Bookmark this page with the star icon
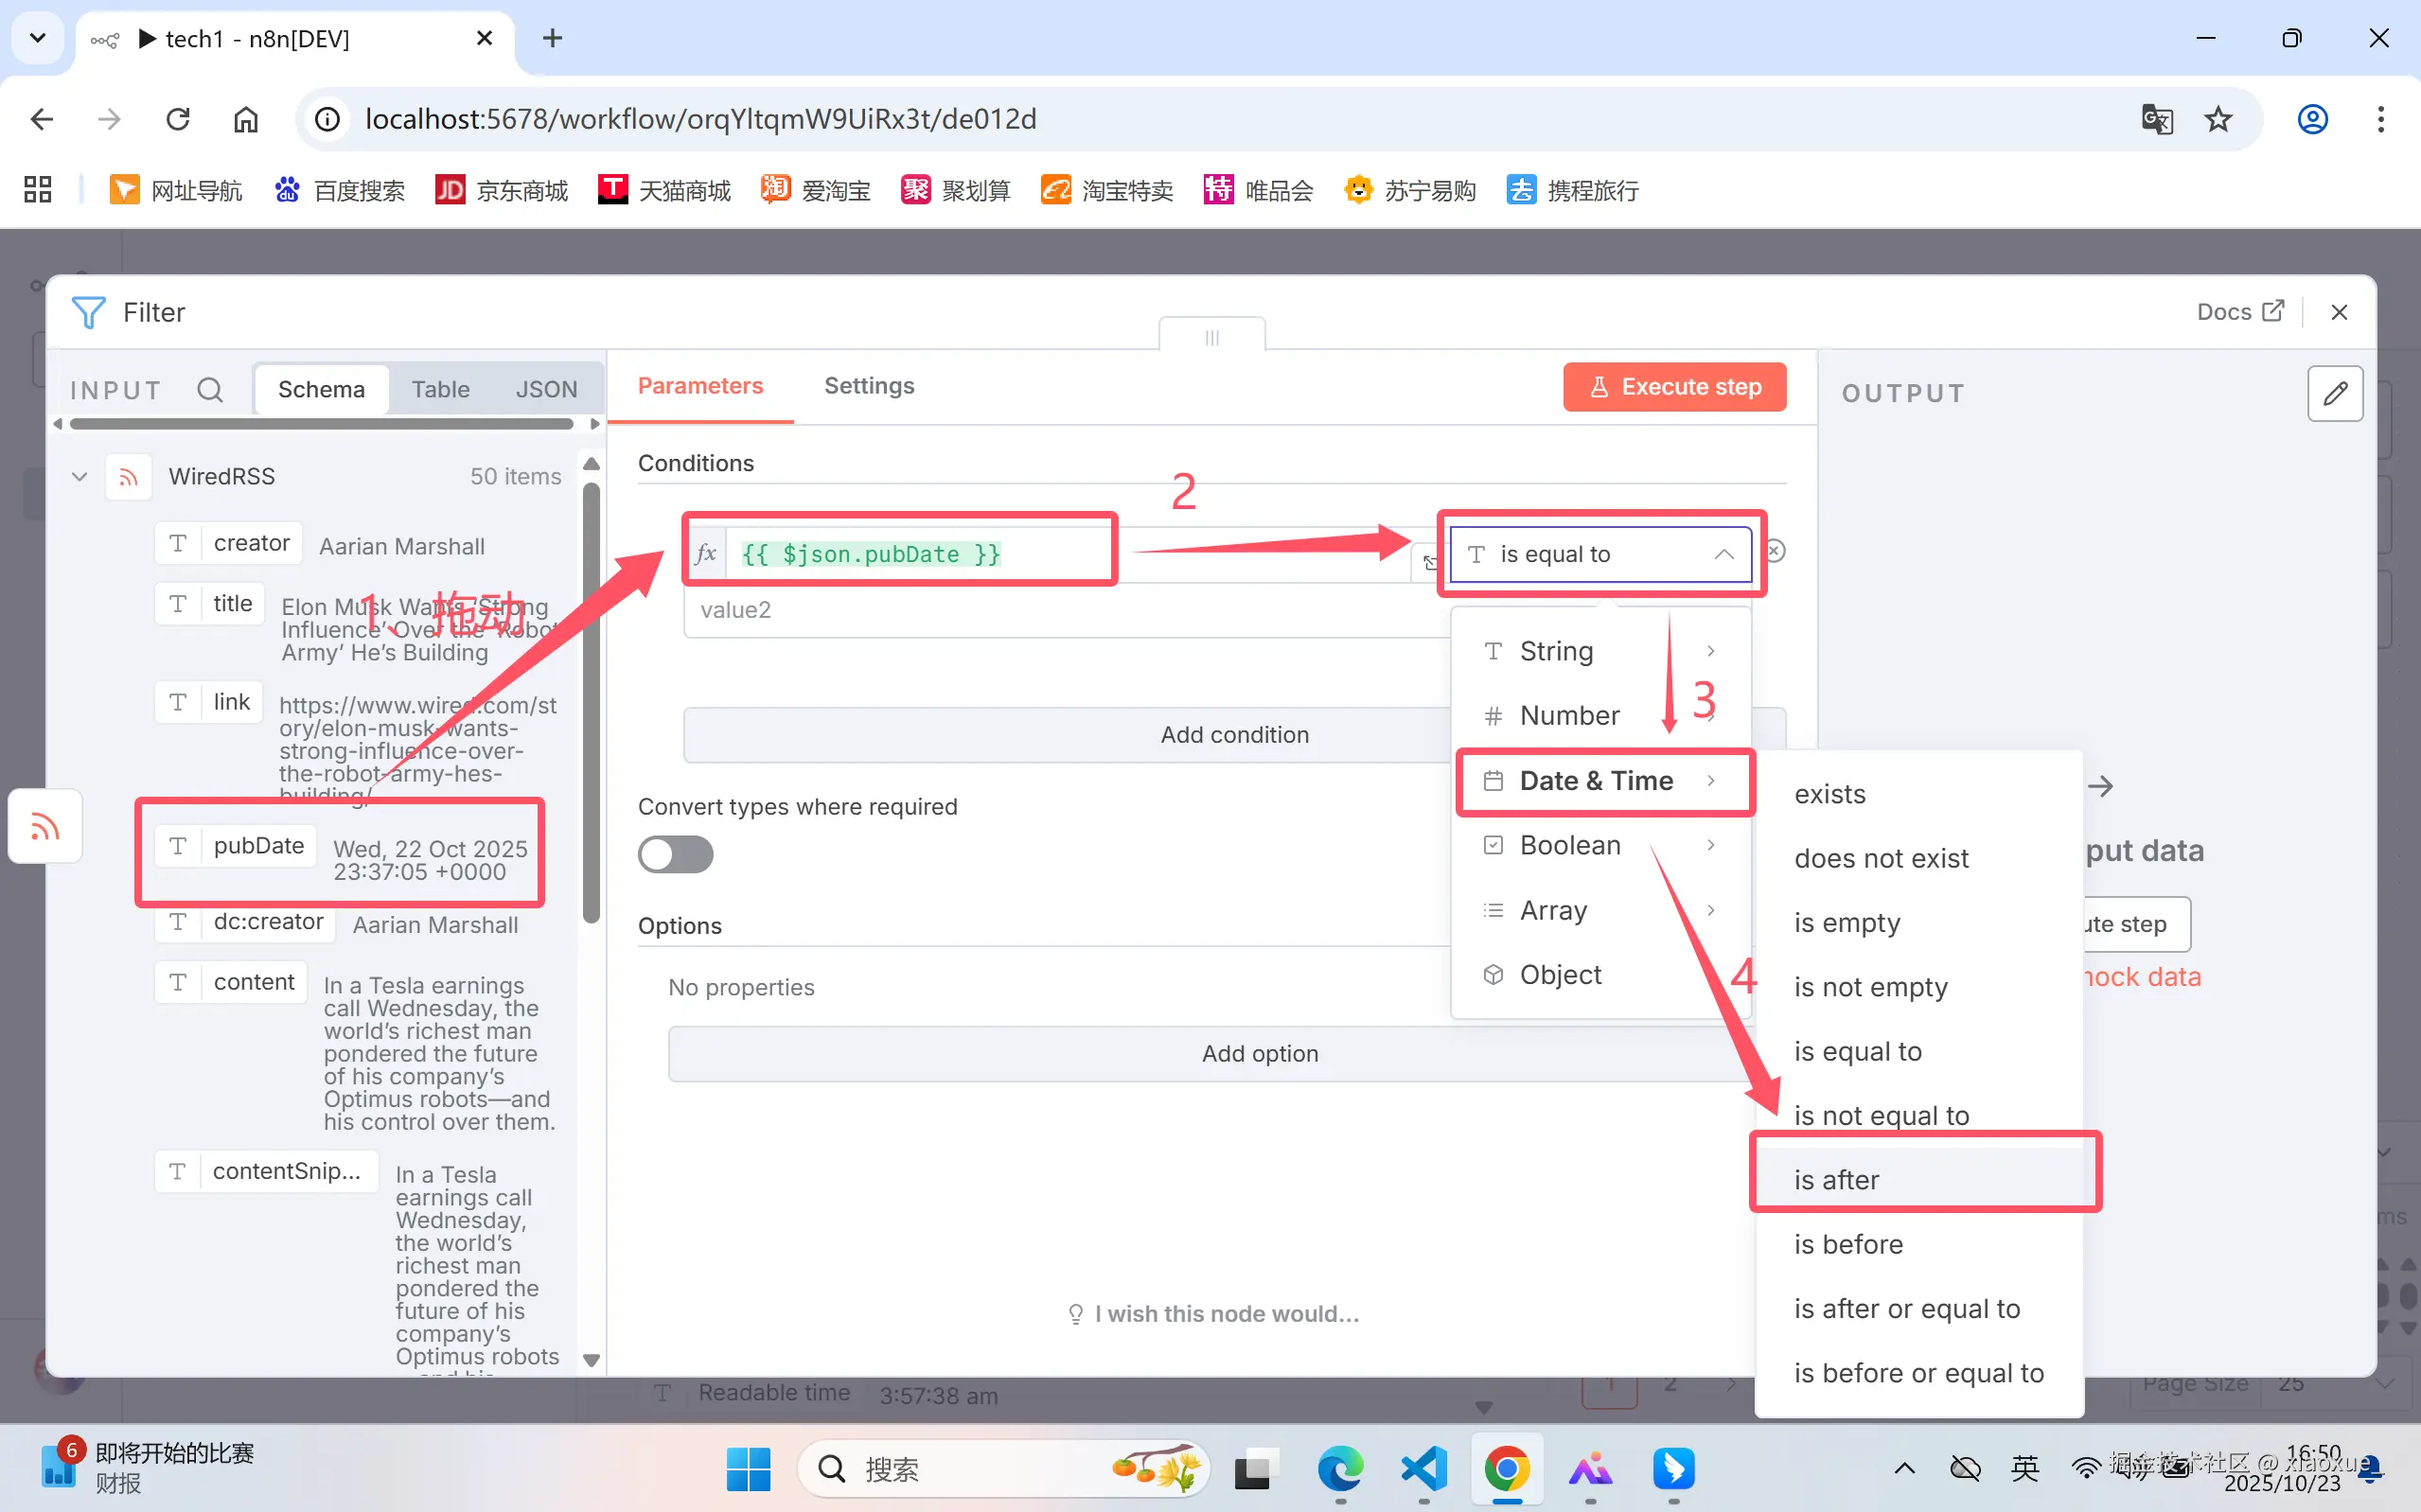The width and height of the screenshot is (2421, 1512). [2218, 119]
